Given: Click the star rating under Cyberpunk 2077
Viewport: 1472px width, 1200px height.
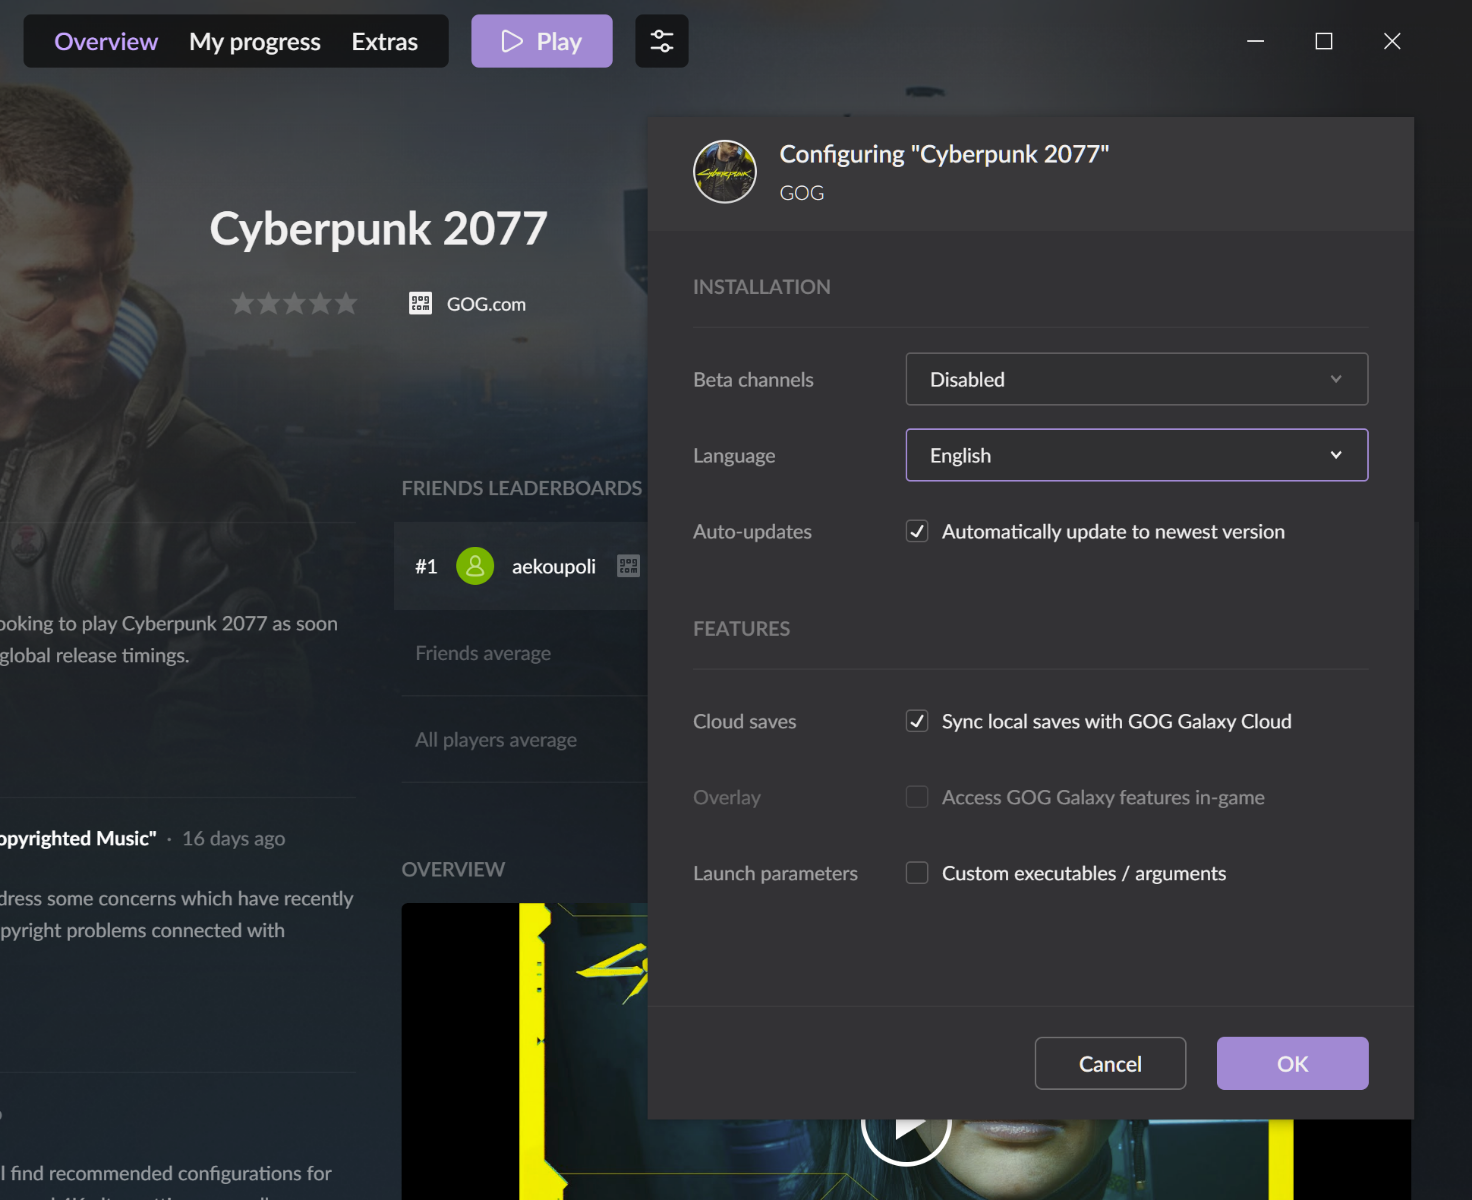Looking at the screenshot, I should click(294, 303).
